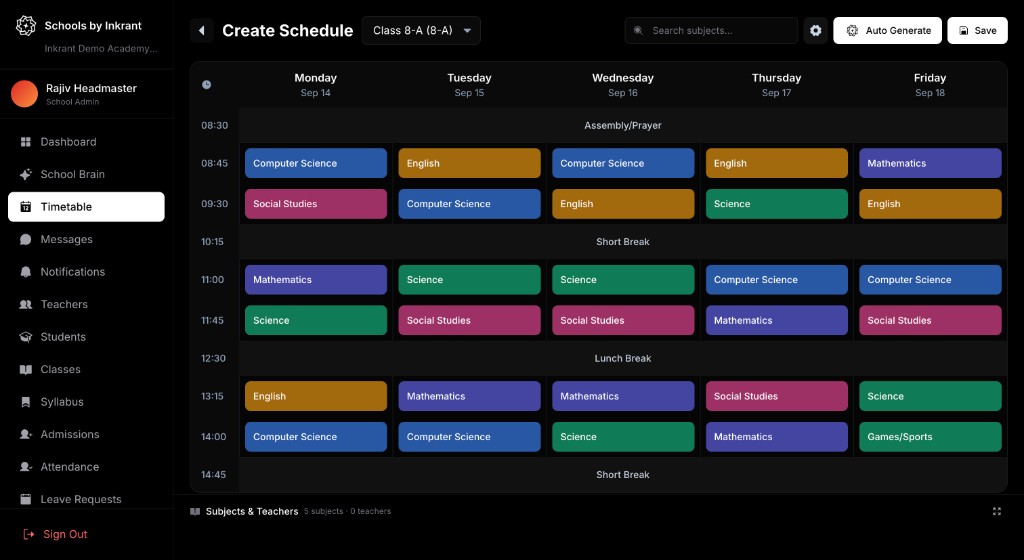
Task: Click the 10:15 time label
Action: click(212, 241)
